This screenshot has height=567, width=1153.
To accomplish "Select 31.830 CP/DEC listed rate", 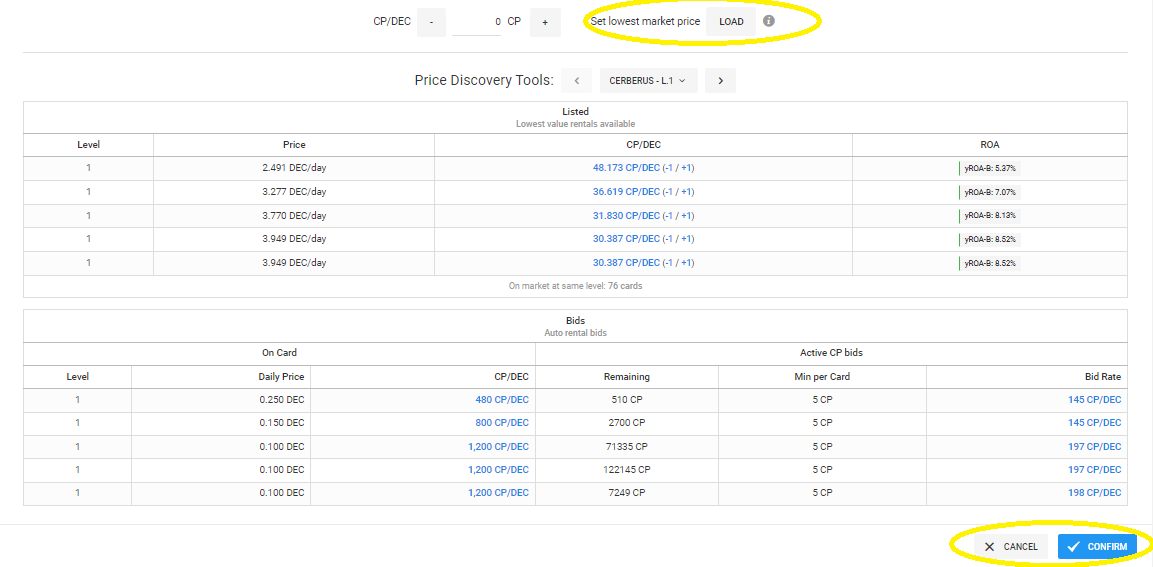I will [626, 215].
